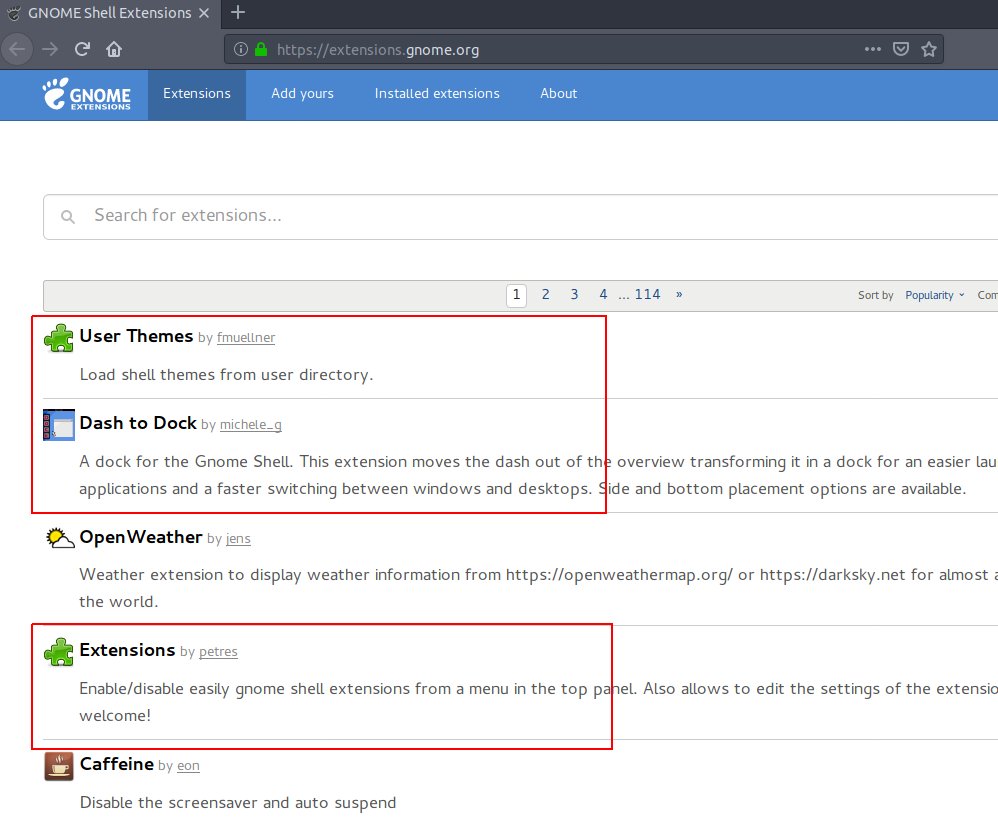Screen dimensions: 998x820
Task: Open author jens's profile
Action: coord(238,539)
